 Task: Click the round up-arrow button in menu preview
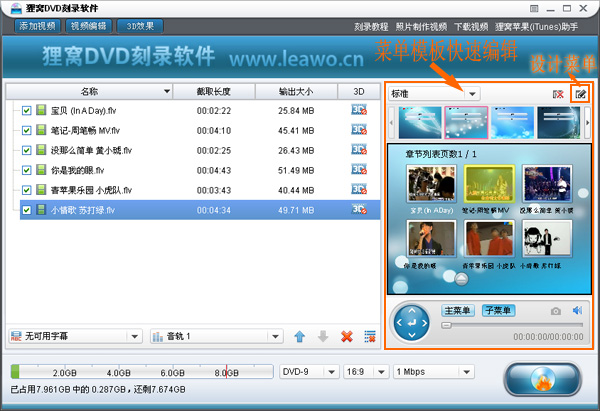point(461,279)
